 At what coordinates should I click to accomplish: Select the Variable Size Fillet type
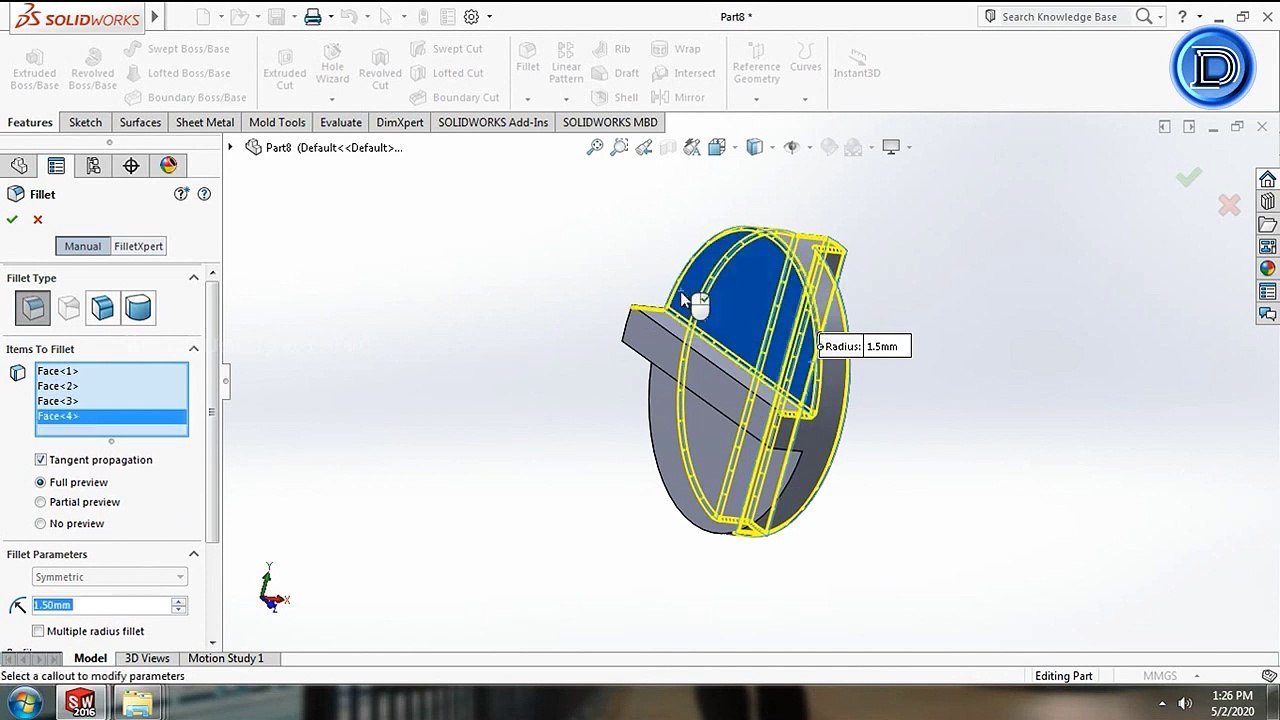click(69, 308)
